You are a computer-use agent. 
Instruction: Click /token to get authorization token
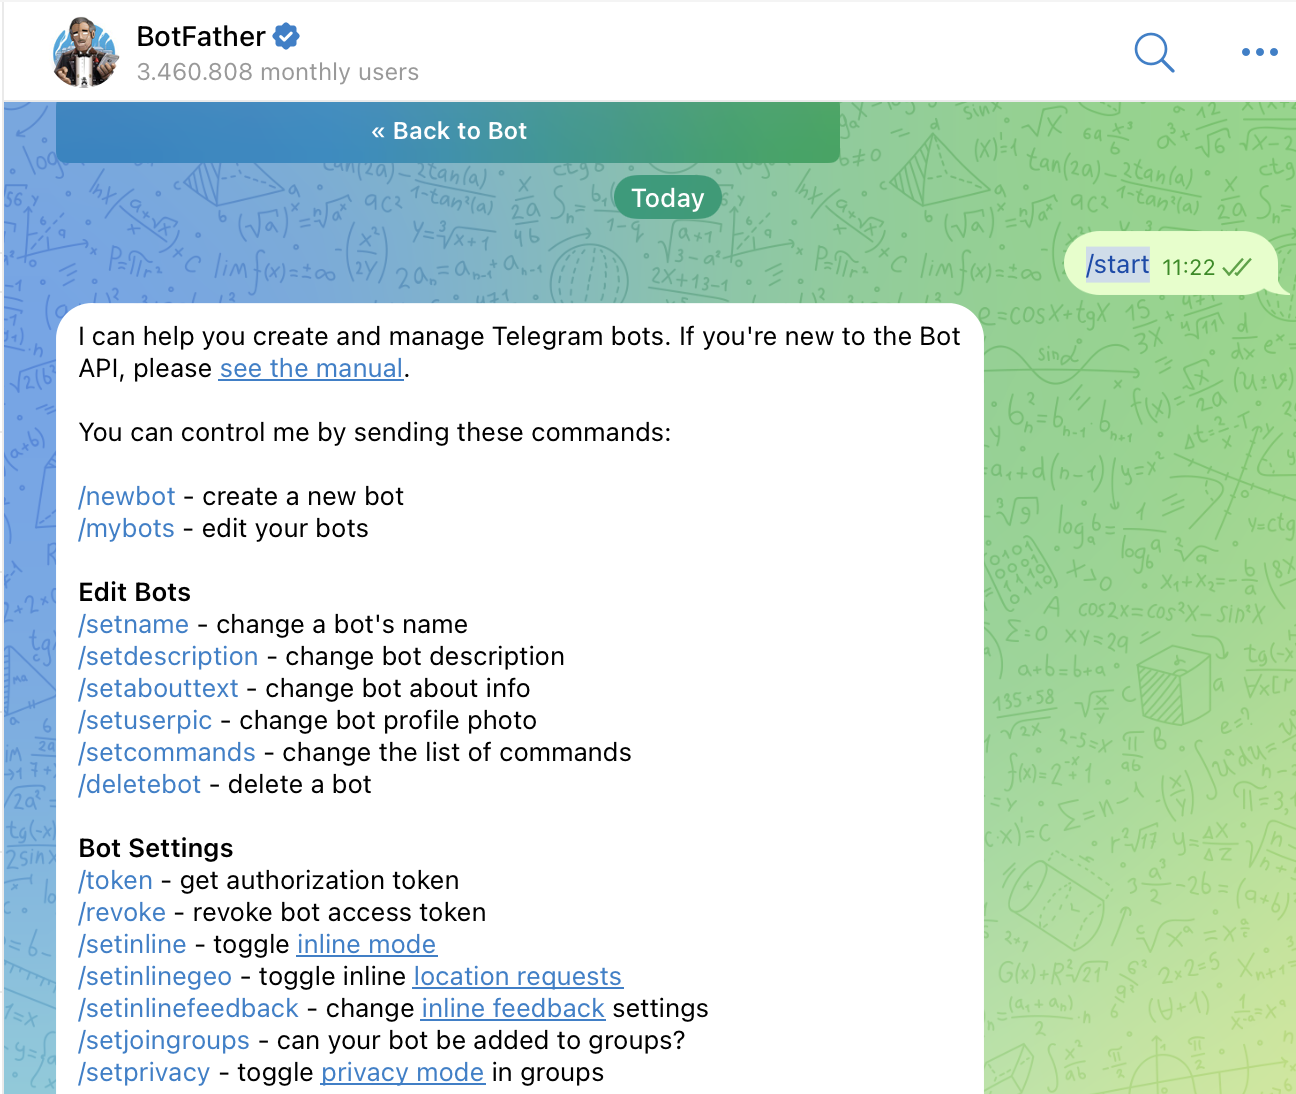[114, 880]
